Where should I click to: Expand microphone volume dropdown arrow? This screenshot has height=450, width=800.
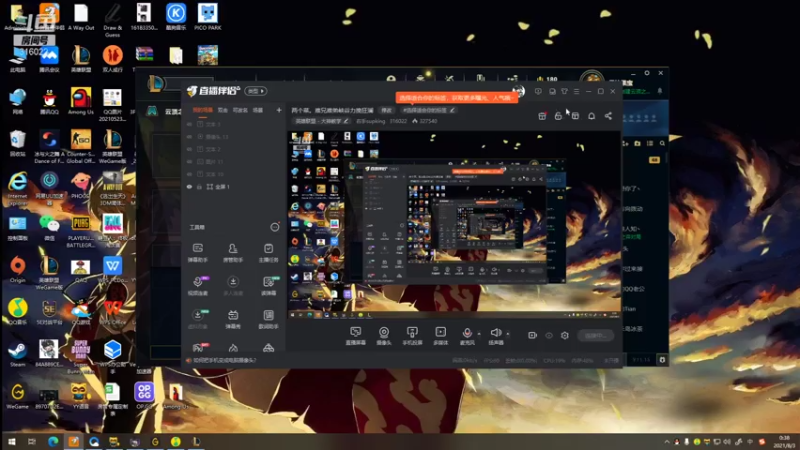(479, 333)
